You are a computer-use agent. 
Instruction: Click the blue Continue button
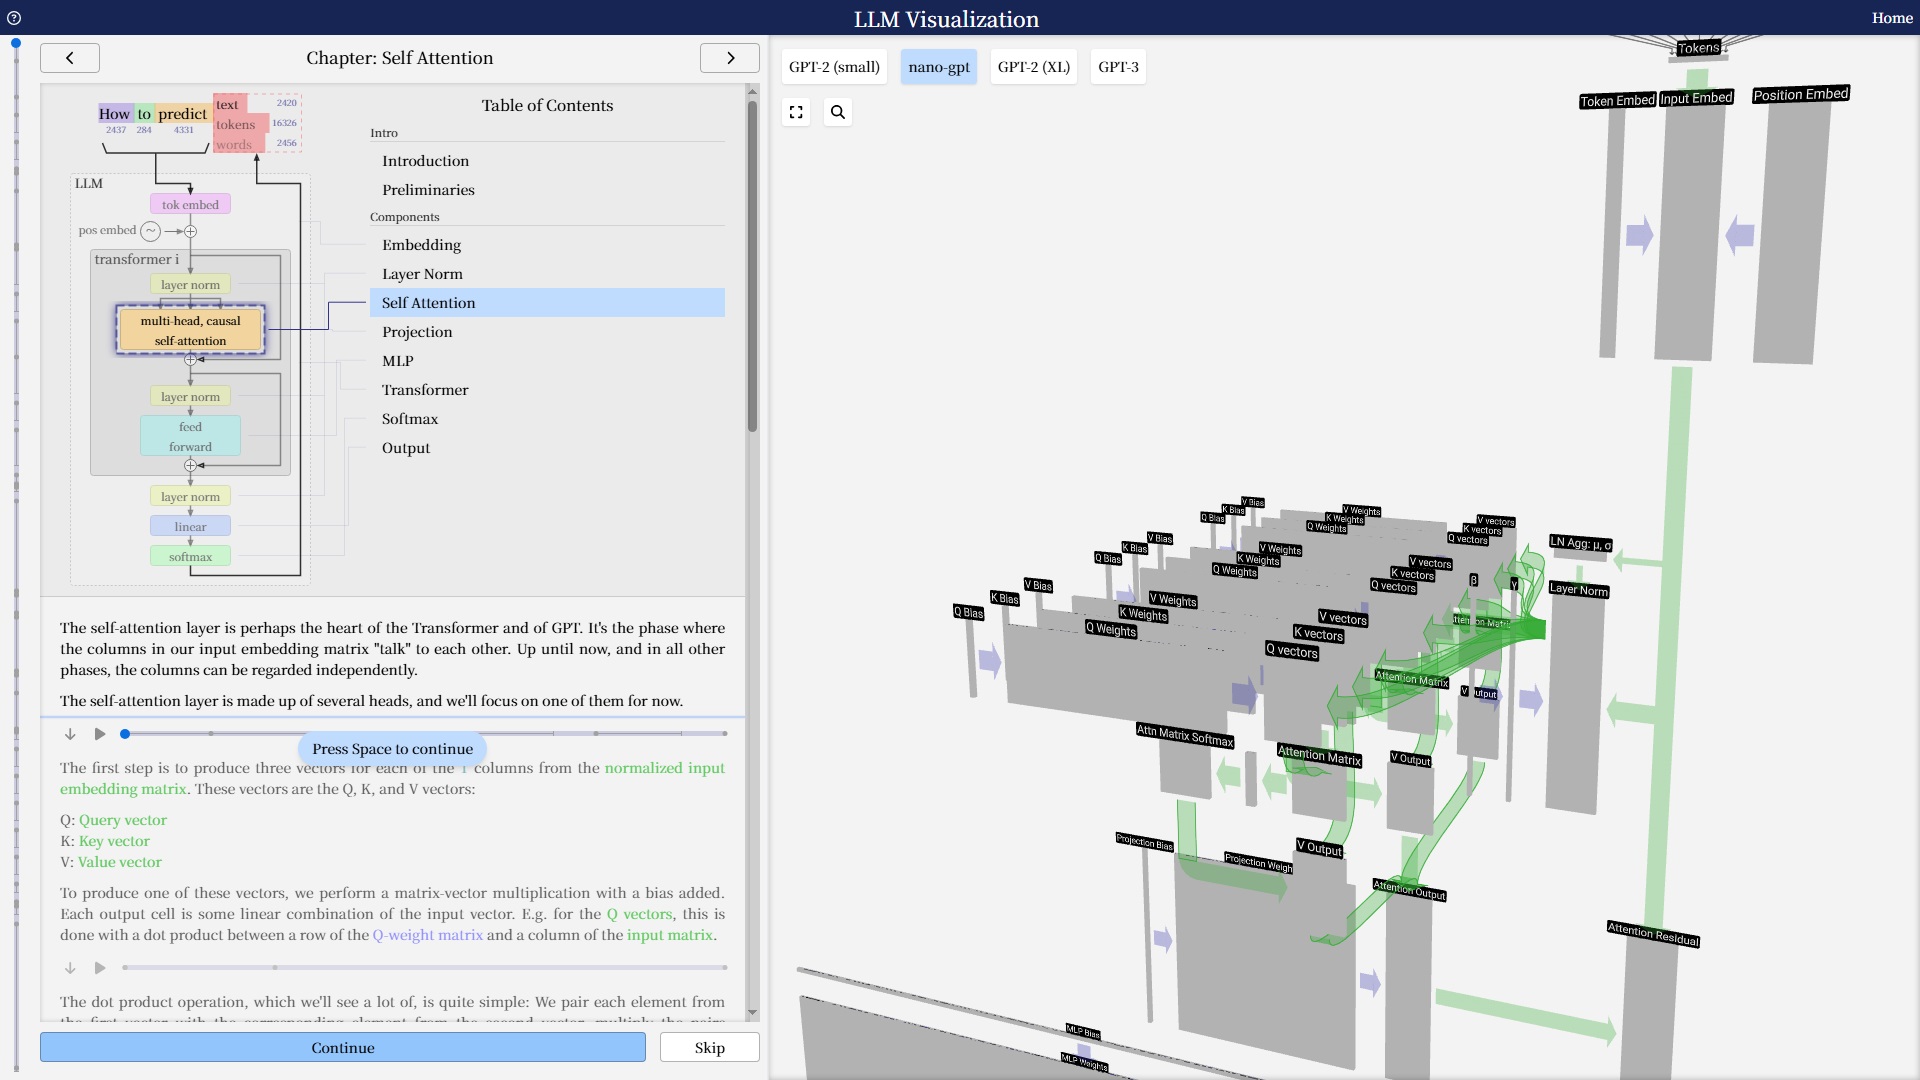pos(343,1047)
